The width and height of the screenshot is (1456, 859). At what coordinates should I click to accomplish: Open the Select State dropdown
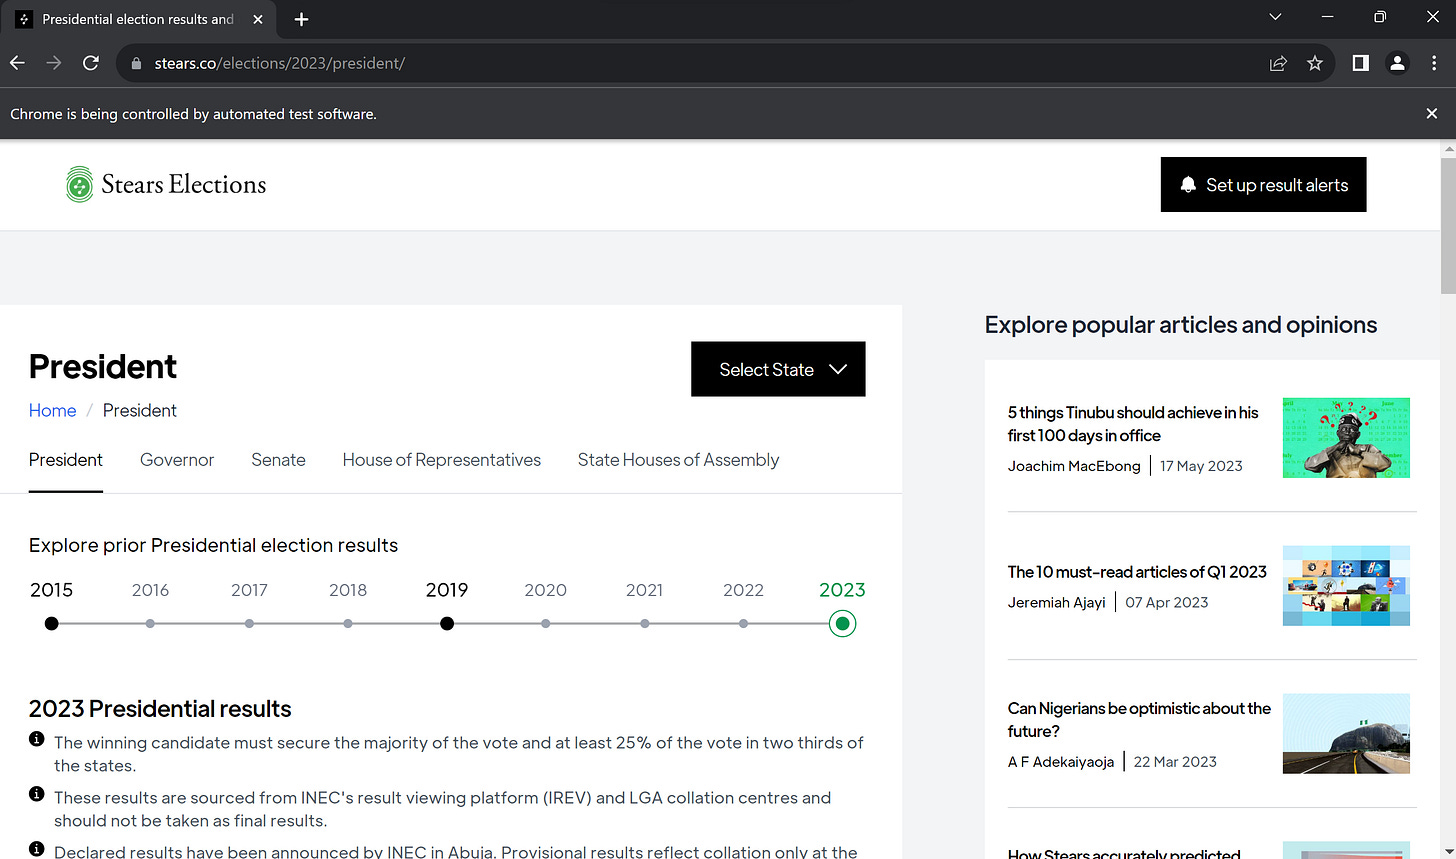[x=778, y=369]
